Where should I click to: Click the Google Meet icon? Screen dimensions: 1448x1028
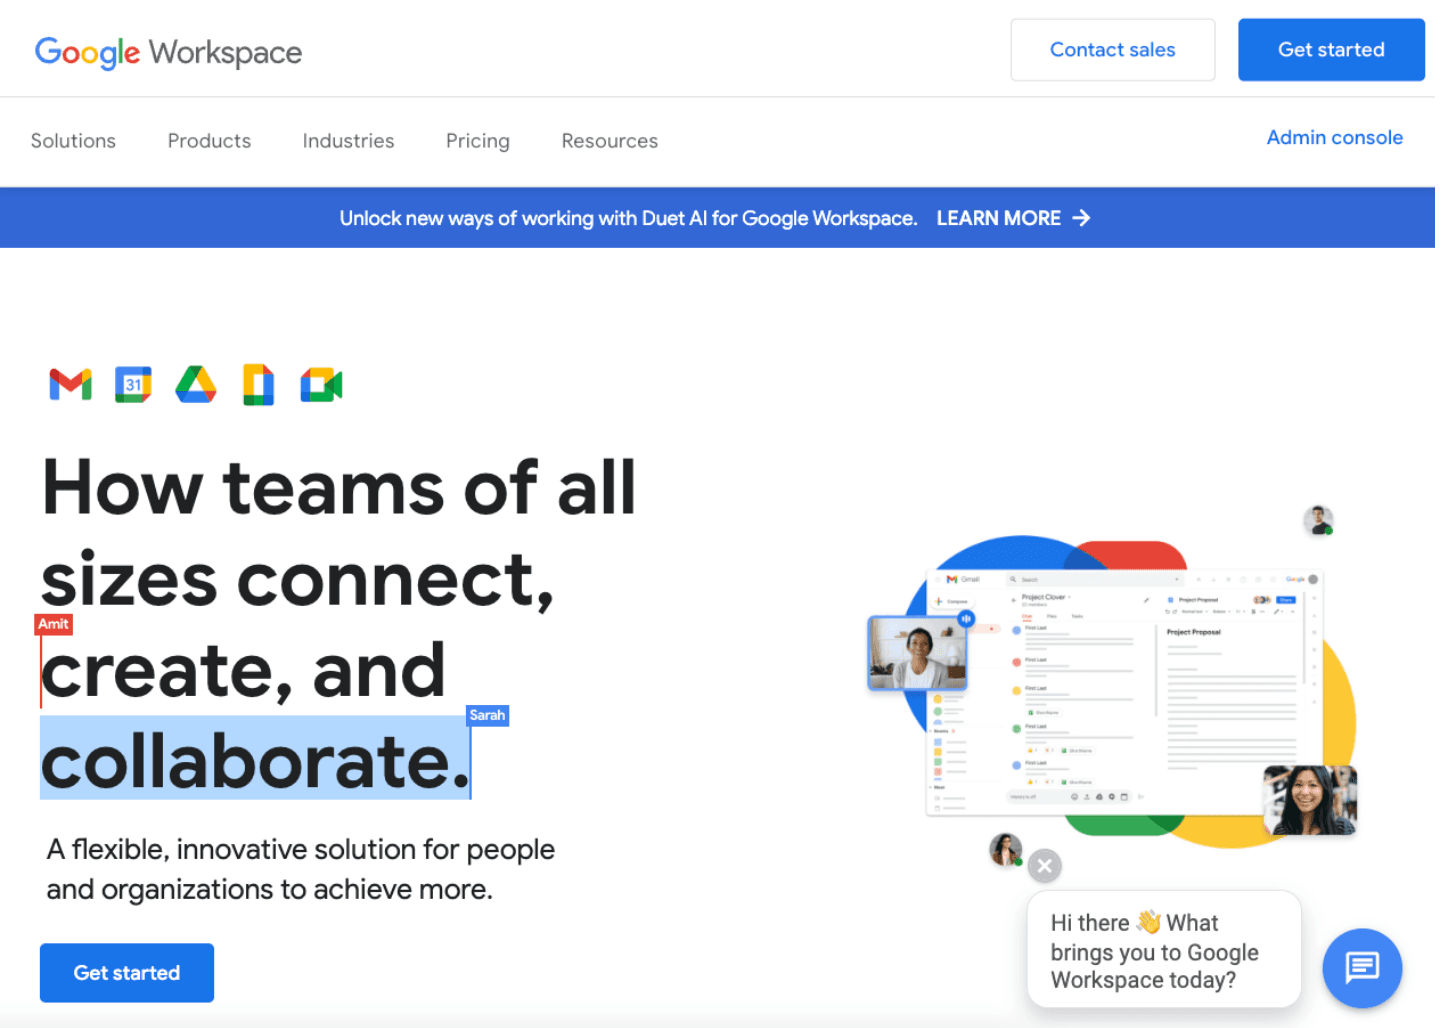pyautogui.click(x=321, y=384)
